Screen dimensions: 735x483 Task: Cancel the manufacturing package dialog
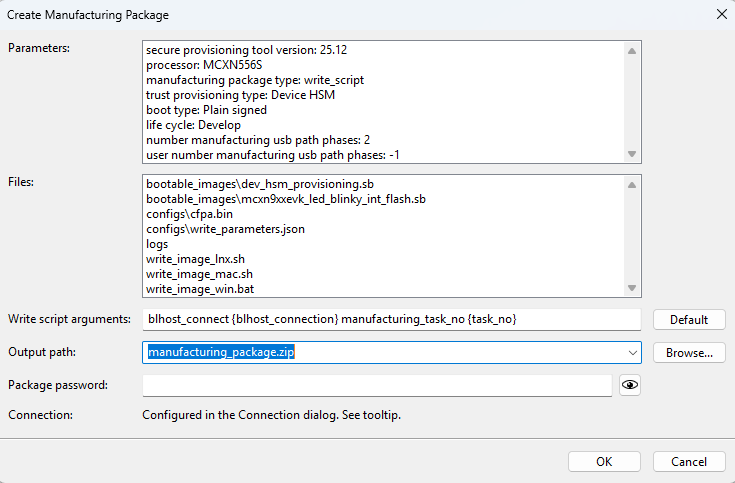click(x=689, y=461)
